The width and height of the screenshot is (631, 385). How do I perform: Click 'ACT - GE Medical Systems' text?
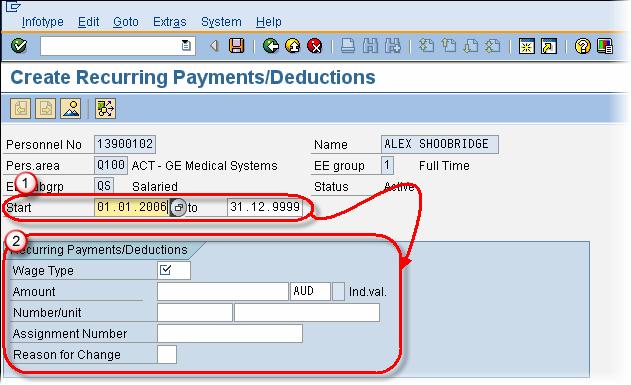(x=205, y=166)
